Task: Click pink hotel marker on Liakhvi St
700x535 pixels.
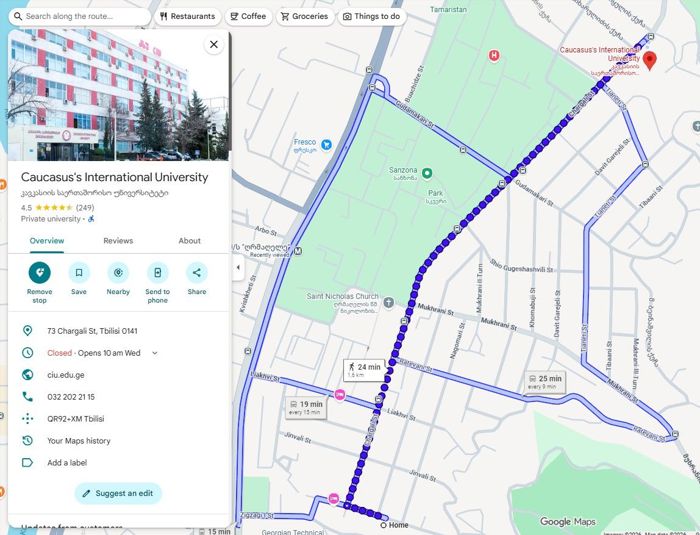Action: coord(340,395)
